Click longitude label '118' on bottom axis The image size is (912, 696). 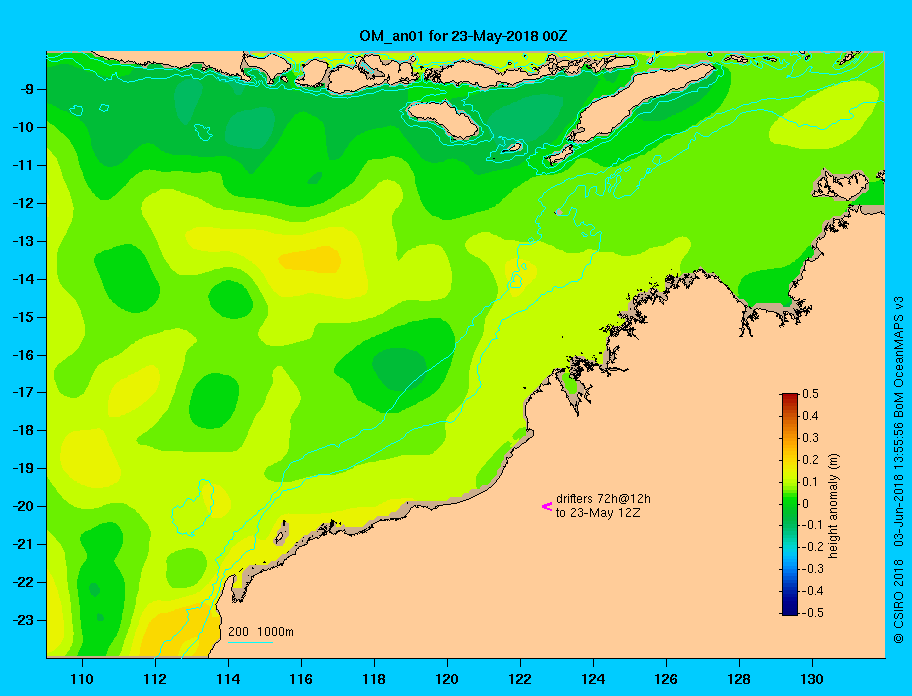[374, 679]
